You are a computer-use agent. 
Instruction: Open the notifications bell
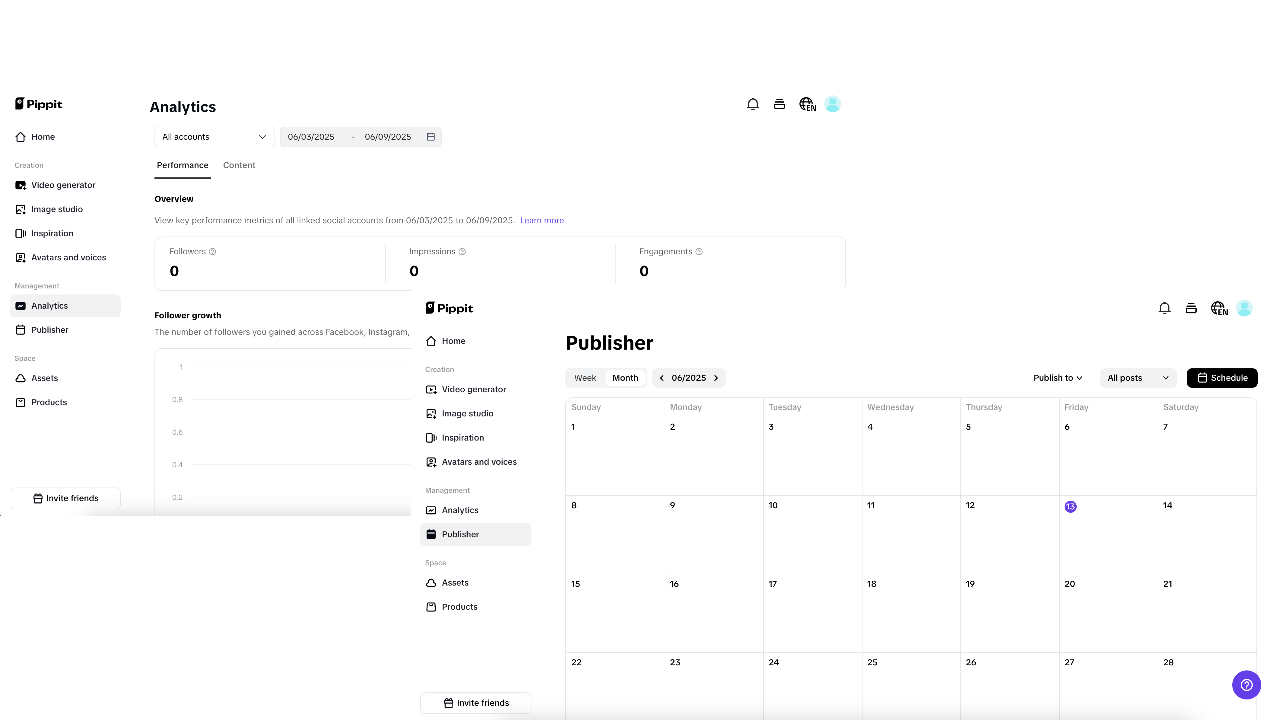[x=1164, y=308]
